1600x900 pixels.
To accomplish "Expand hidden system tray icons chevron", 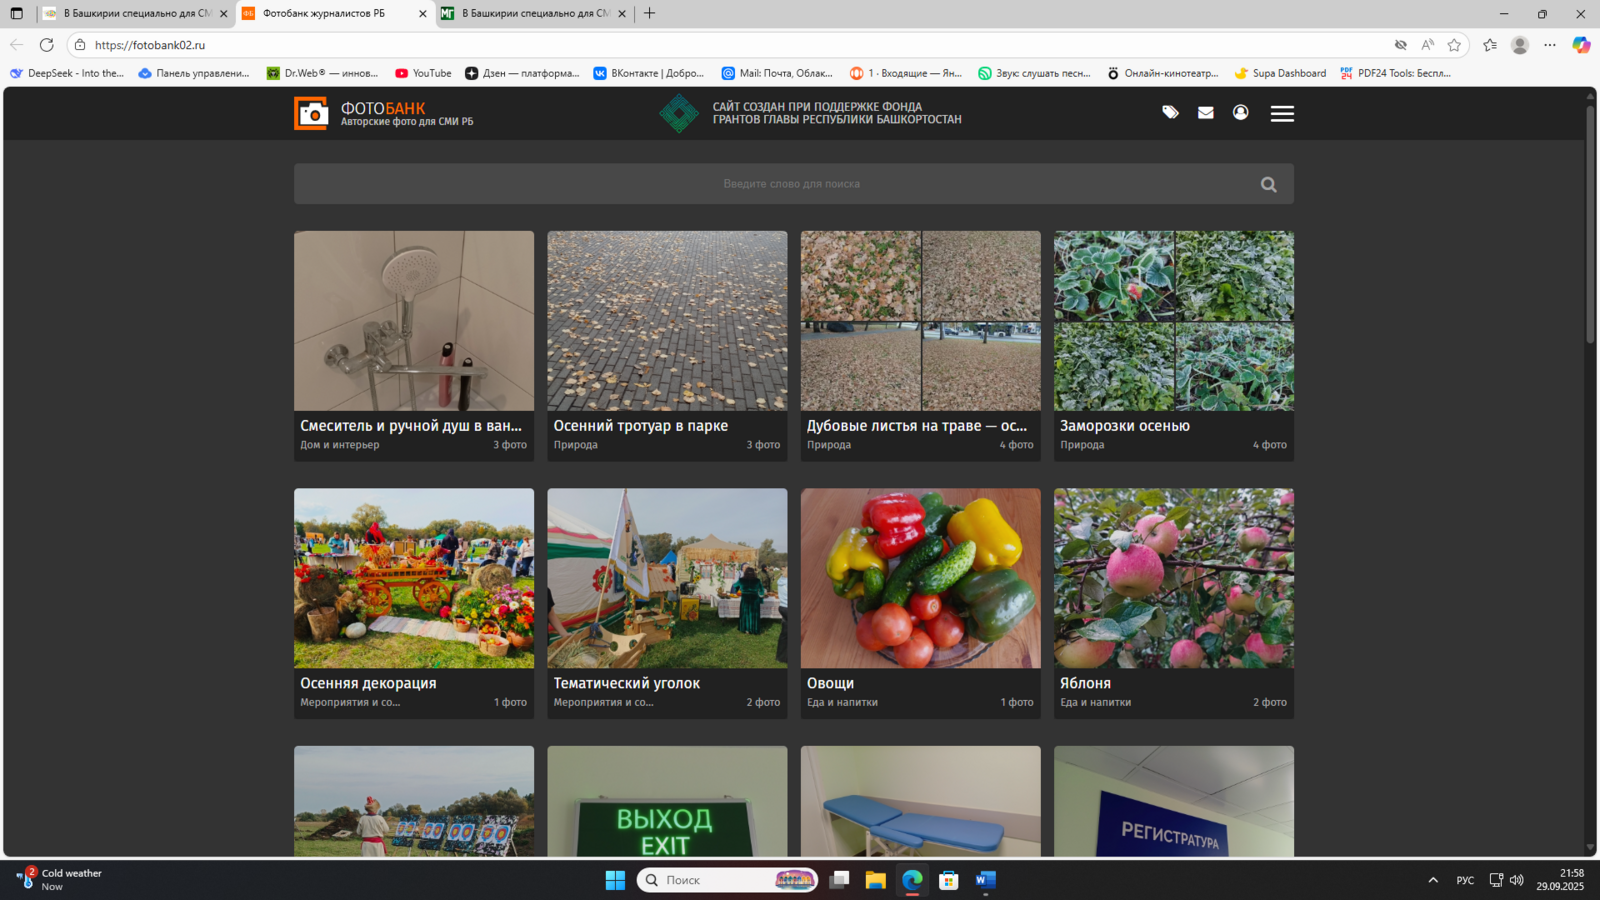I will (1433, 880).
